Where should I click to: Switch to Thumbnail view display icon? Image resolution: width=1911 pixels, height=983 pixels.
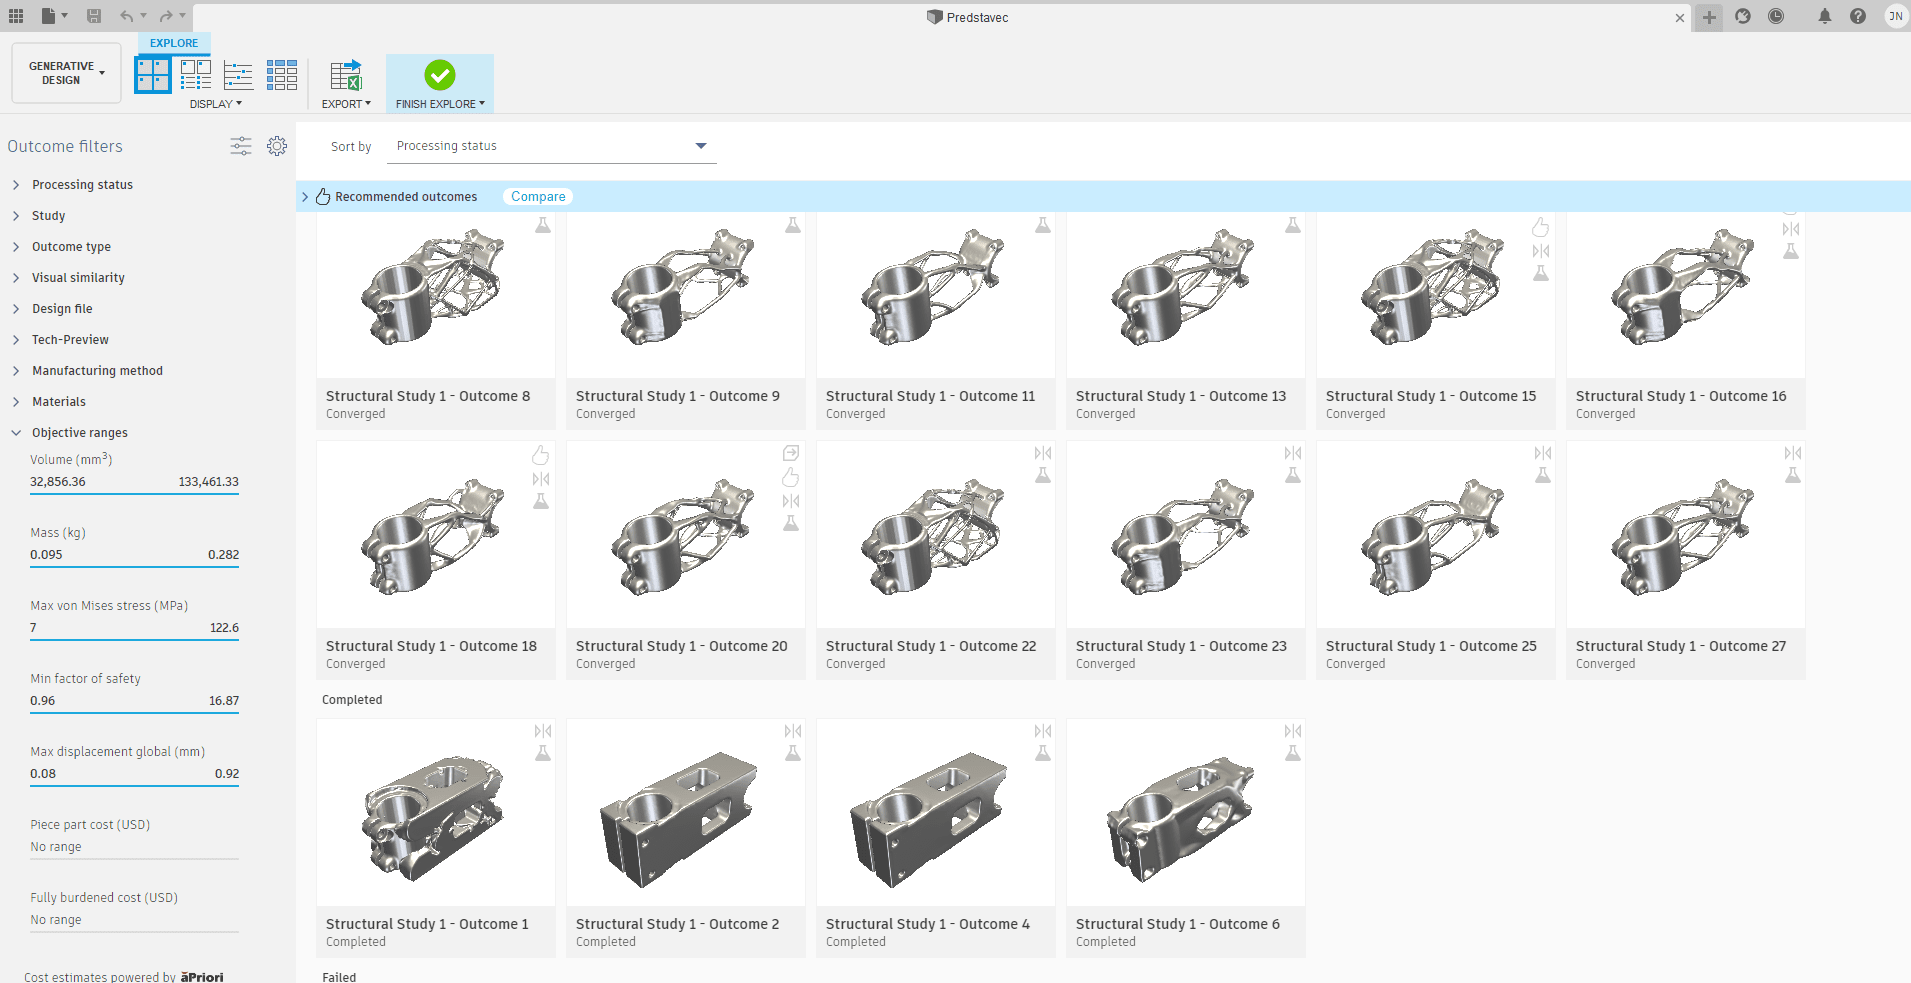153,75
